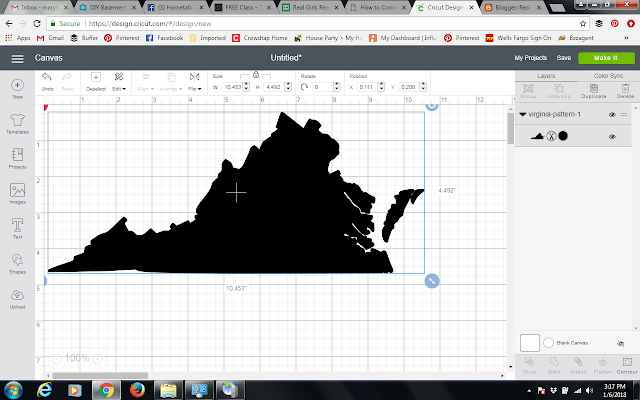Screen dimensions: 640x400
Task: Click the Flatten tool
Action: coord(602,365)
